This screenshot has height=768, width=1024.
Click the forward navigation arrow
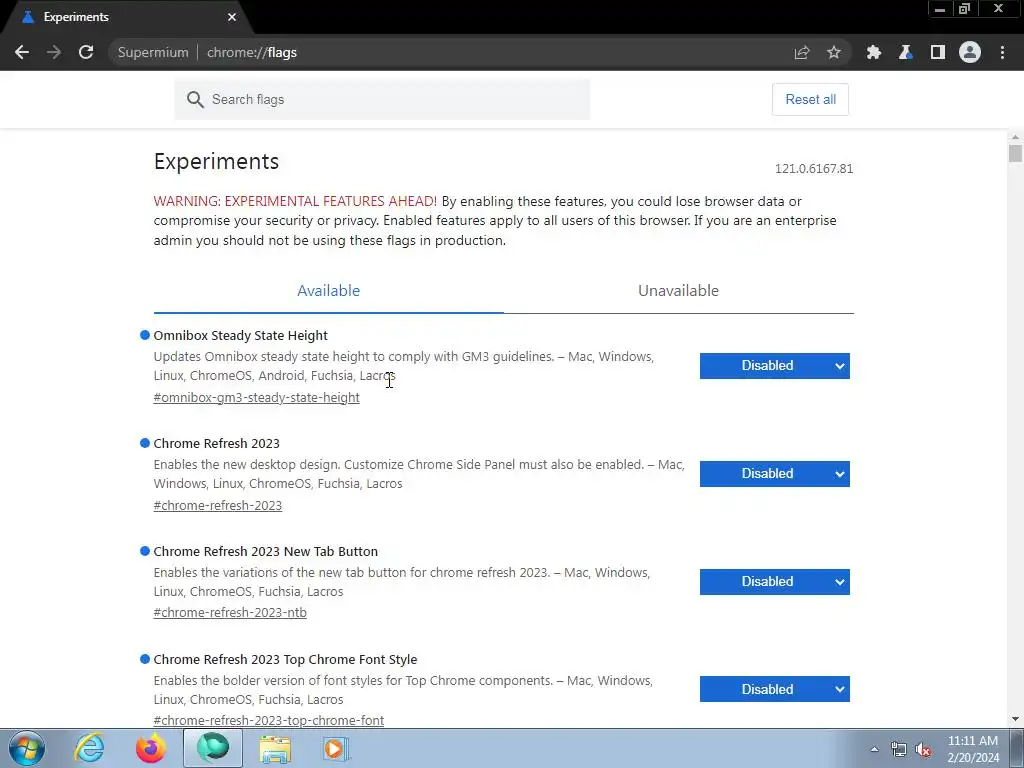pos(54,52)
